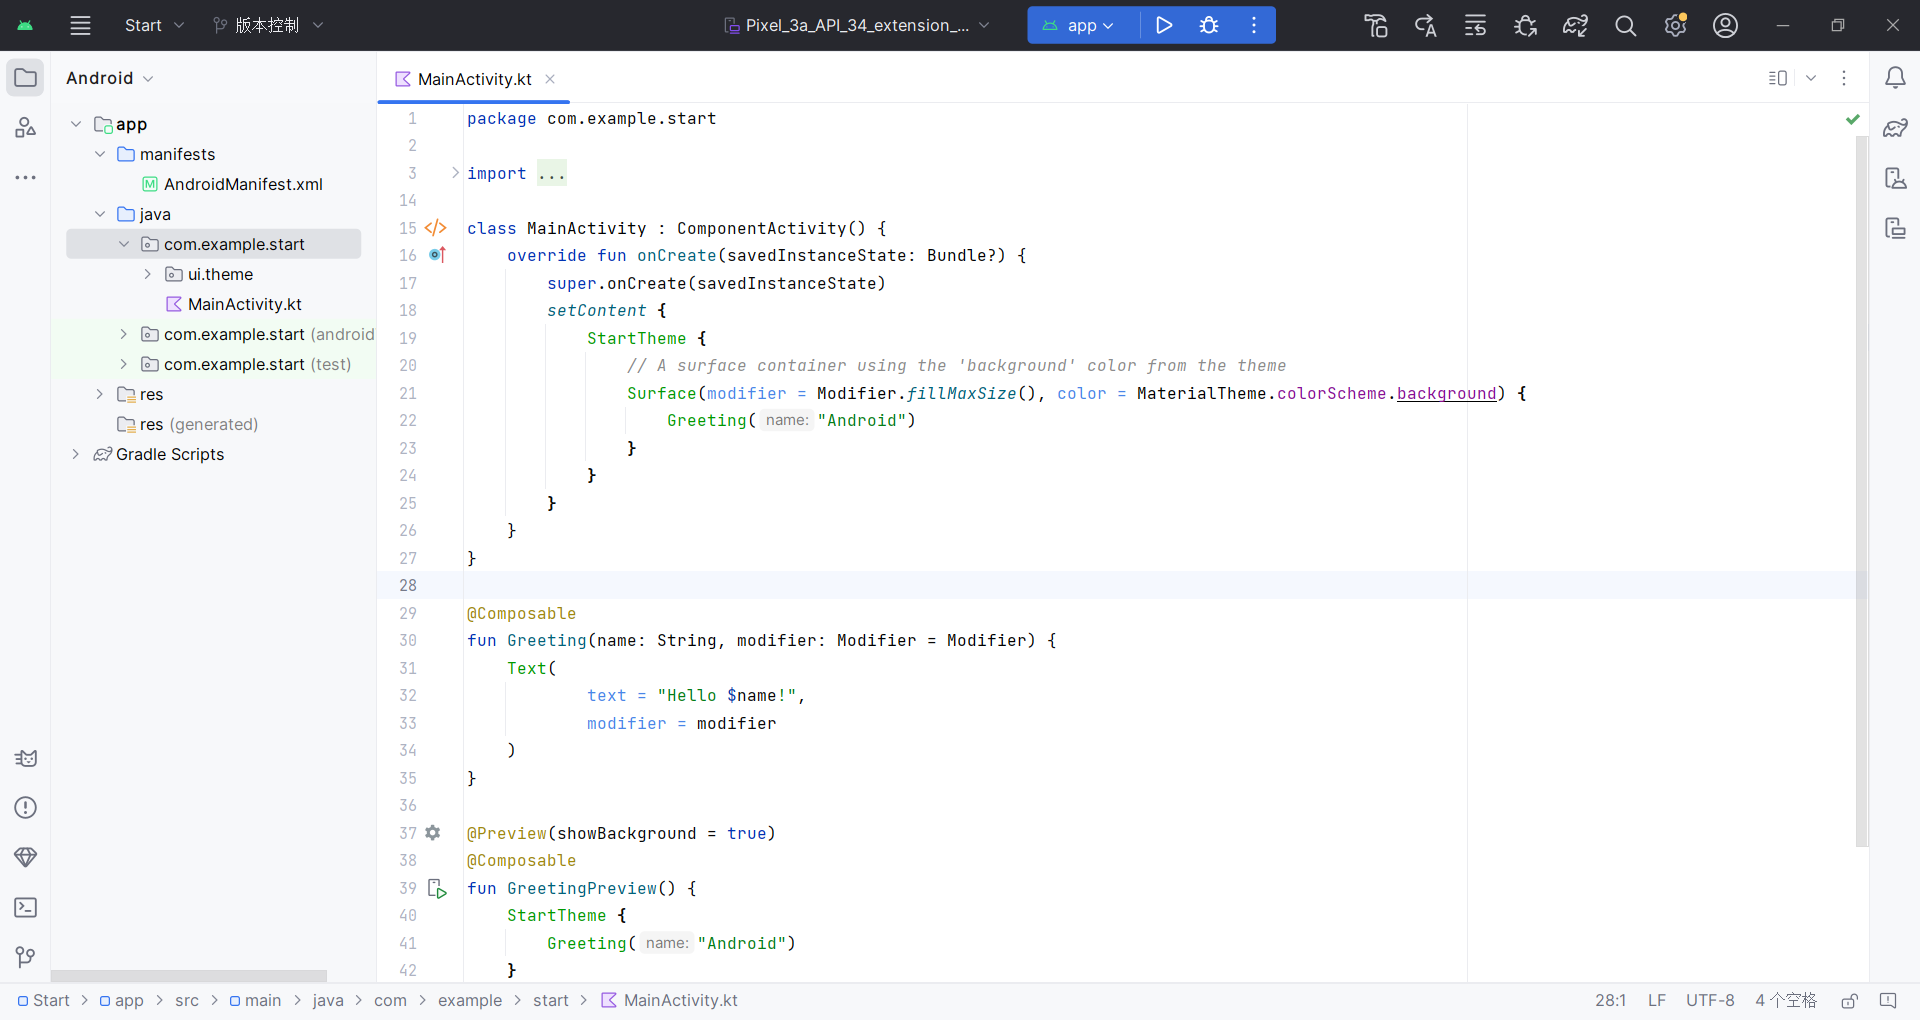Open Running Devices panel on right
1920x1020 pixels.
[1895, 228]
